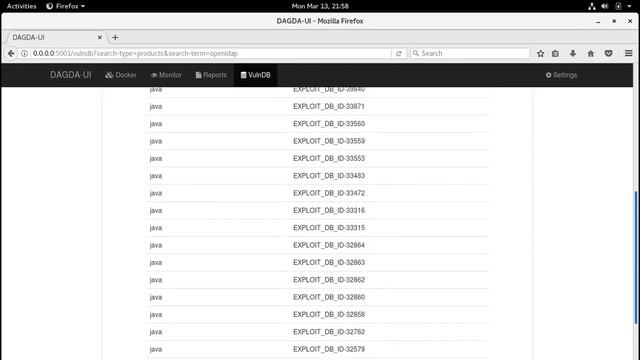The width and height of the screenshot is (640, 360).
Task: Open downloads with the down arrow icon
Action: pyautogui.click(x=573, y=53)
